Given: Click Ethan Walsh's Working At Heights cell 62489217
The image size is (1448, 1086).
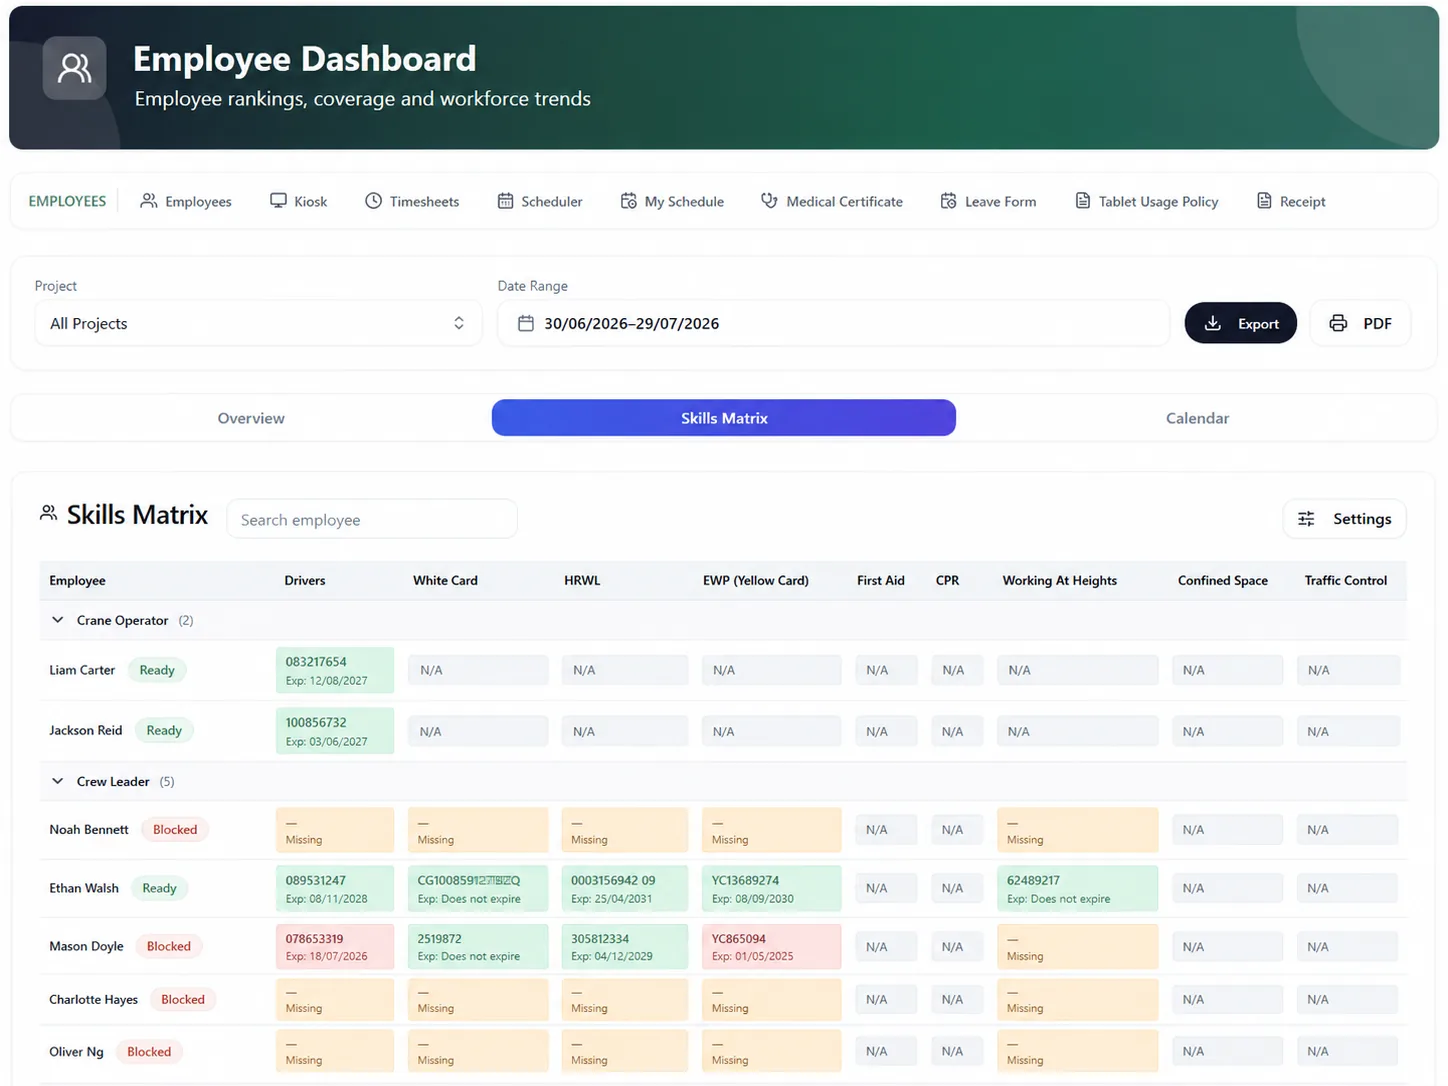Looking at the screenshot, I should [x=1077, y=888].
